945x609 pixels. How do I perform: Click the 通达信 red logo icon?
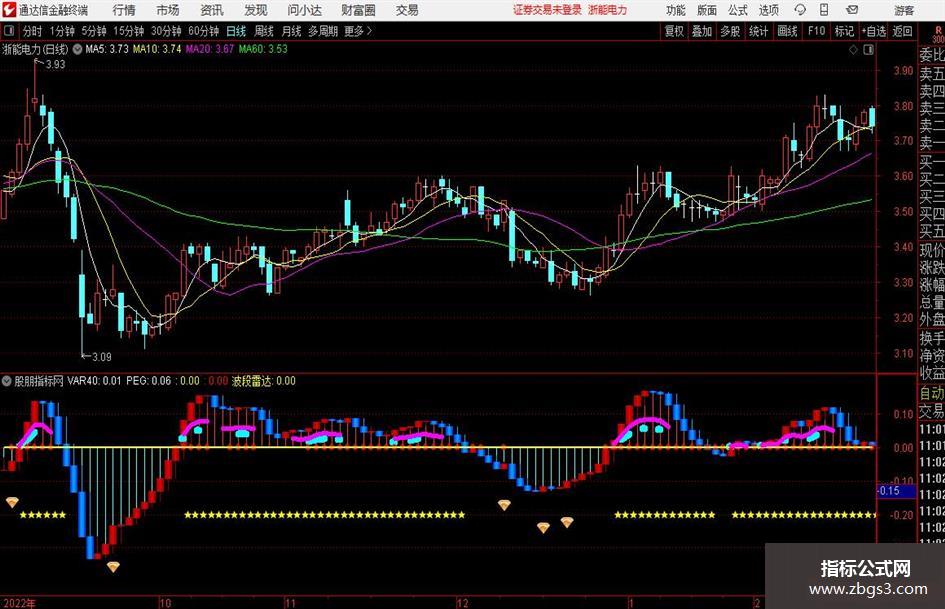pyautogui.click(x=8, y=10)
